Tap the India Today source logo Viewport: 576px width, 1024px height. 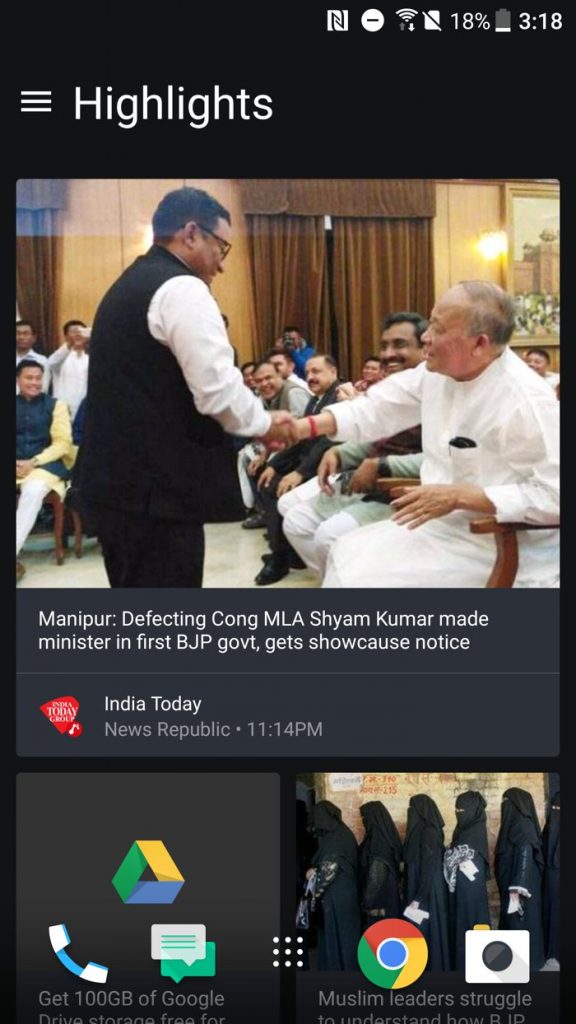point(61,716)
